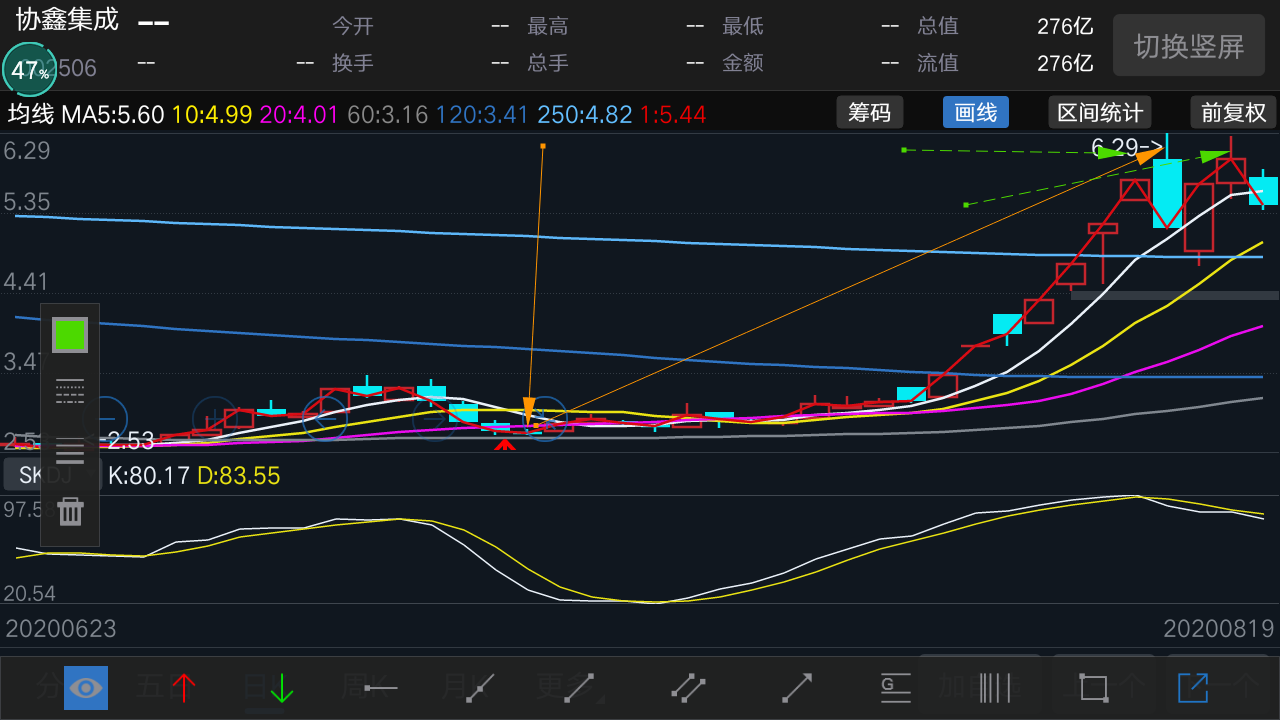Image resolution: width=1280 pixels, height=720 pixels.
Task: Click 120:3.41 moving average value
Action: tap(482, 114)
